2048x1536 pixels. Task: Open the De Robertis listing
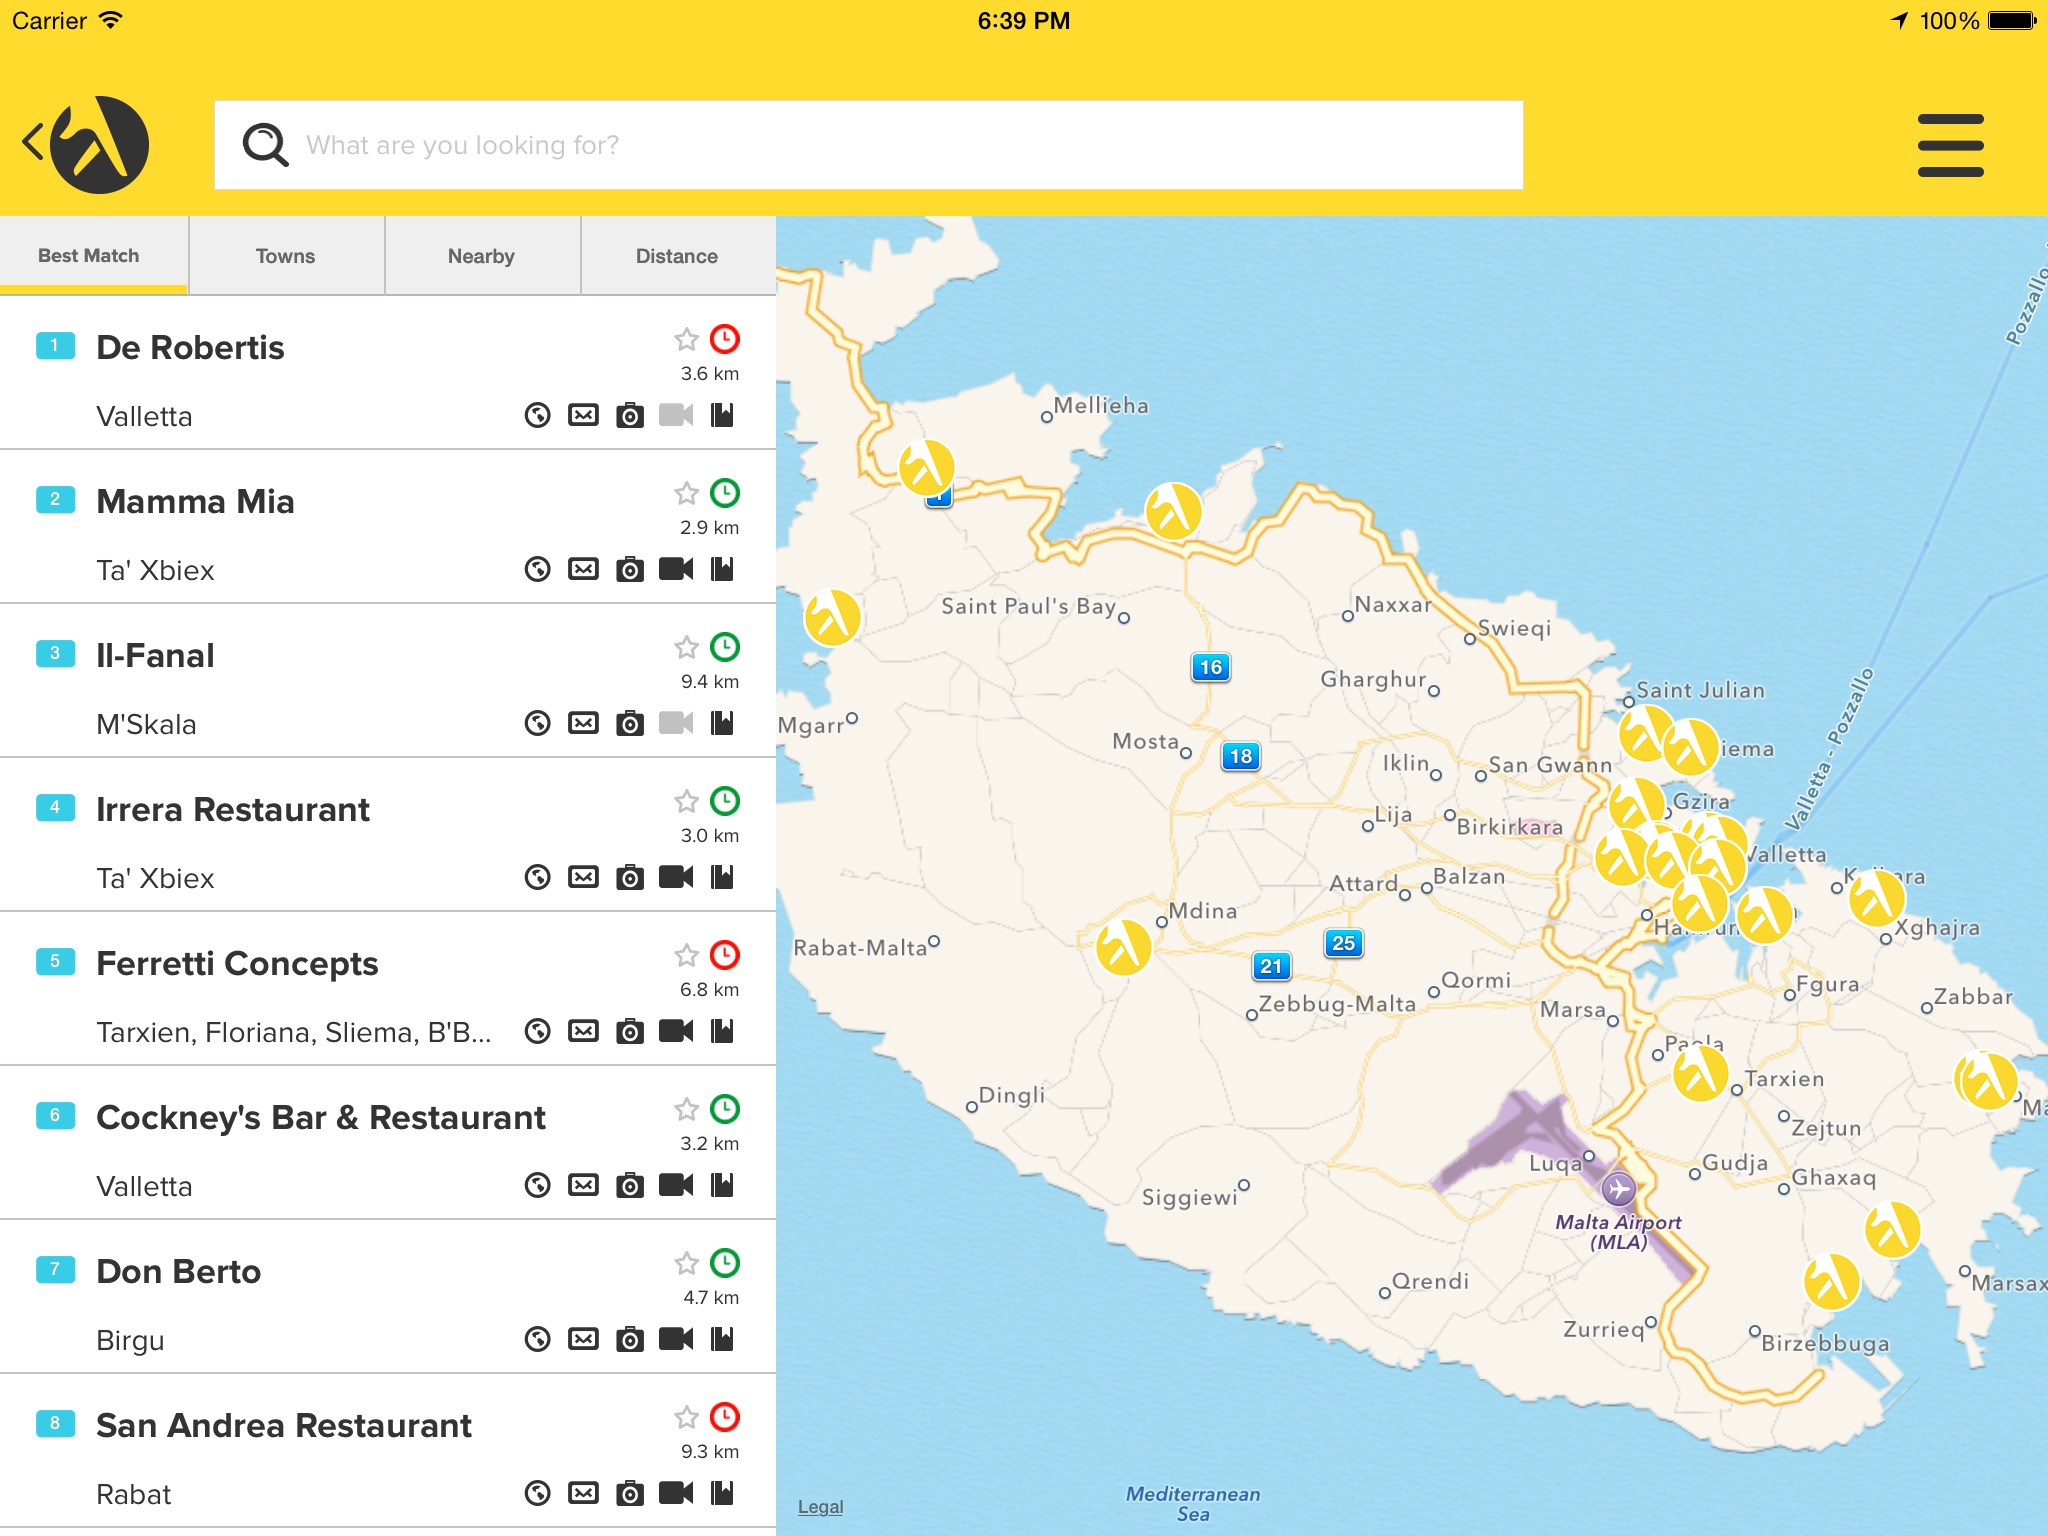pyautogui.click(x=388, y=372)
